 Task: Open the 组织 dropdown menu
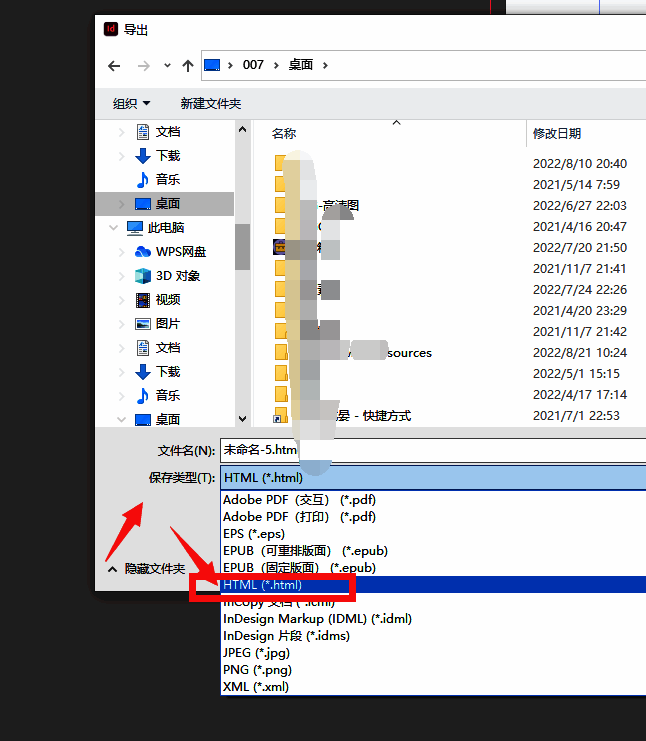click(132, 104)
